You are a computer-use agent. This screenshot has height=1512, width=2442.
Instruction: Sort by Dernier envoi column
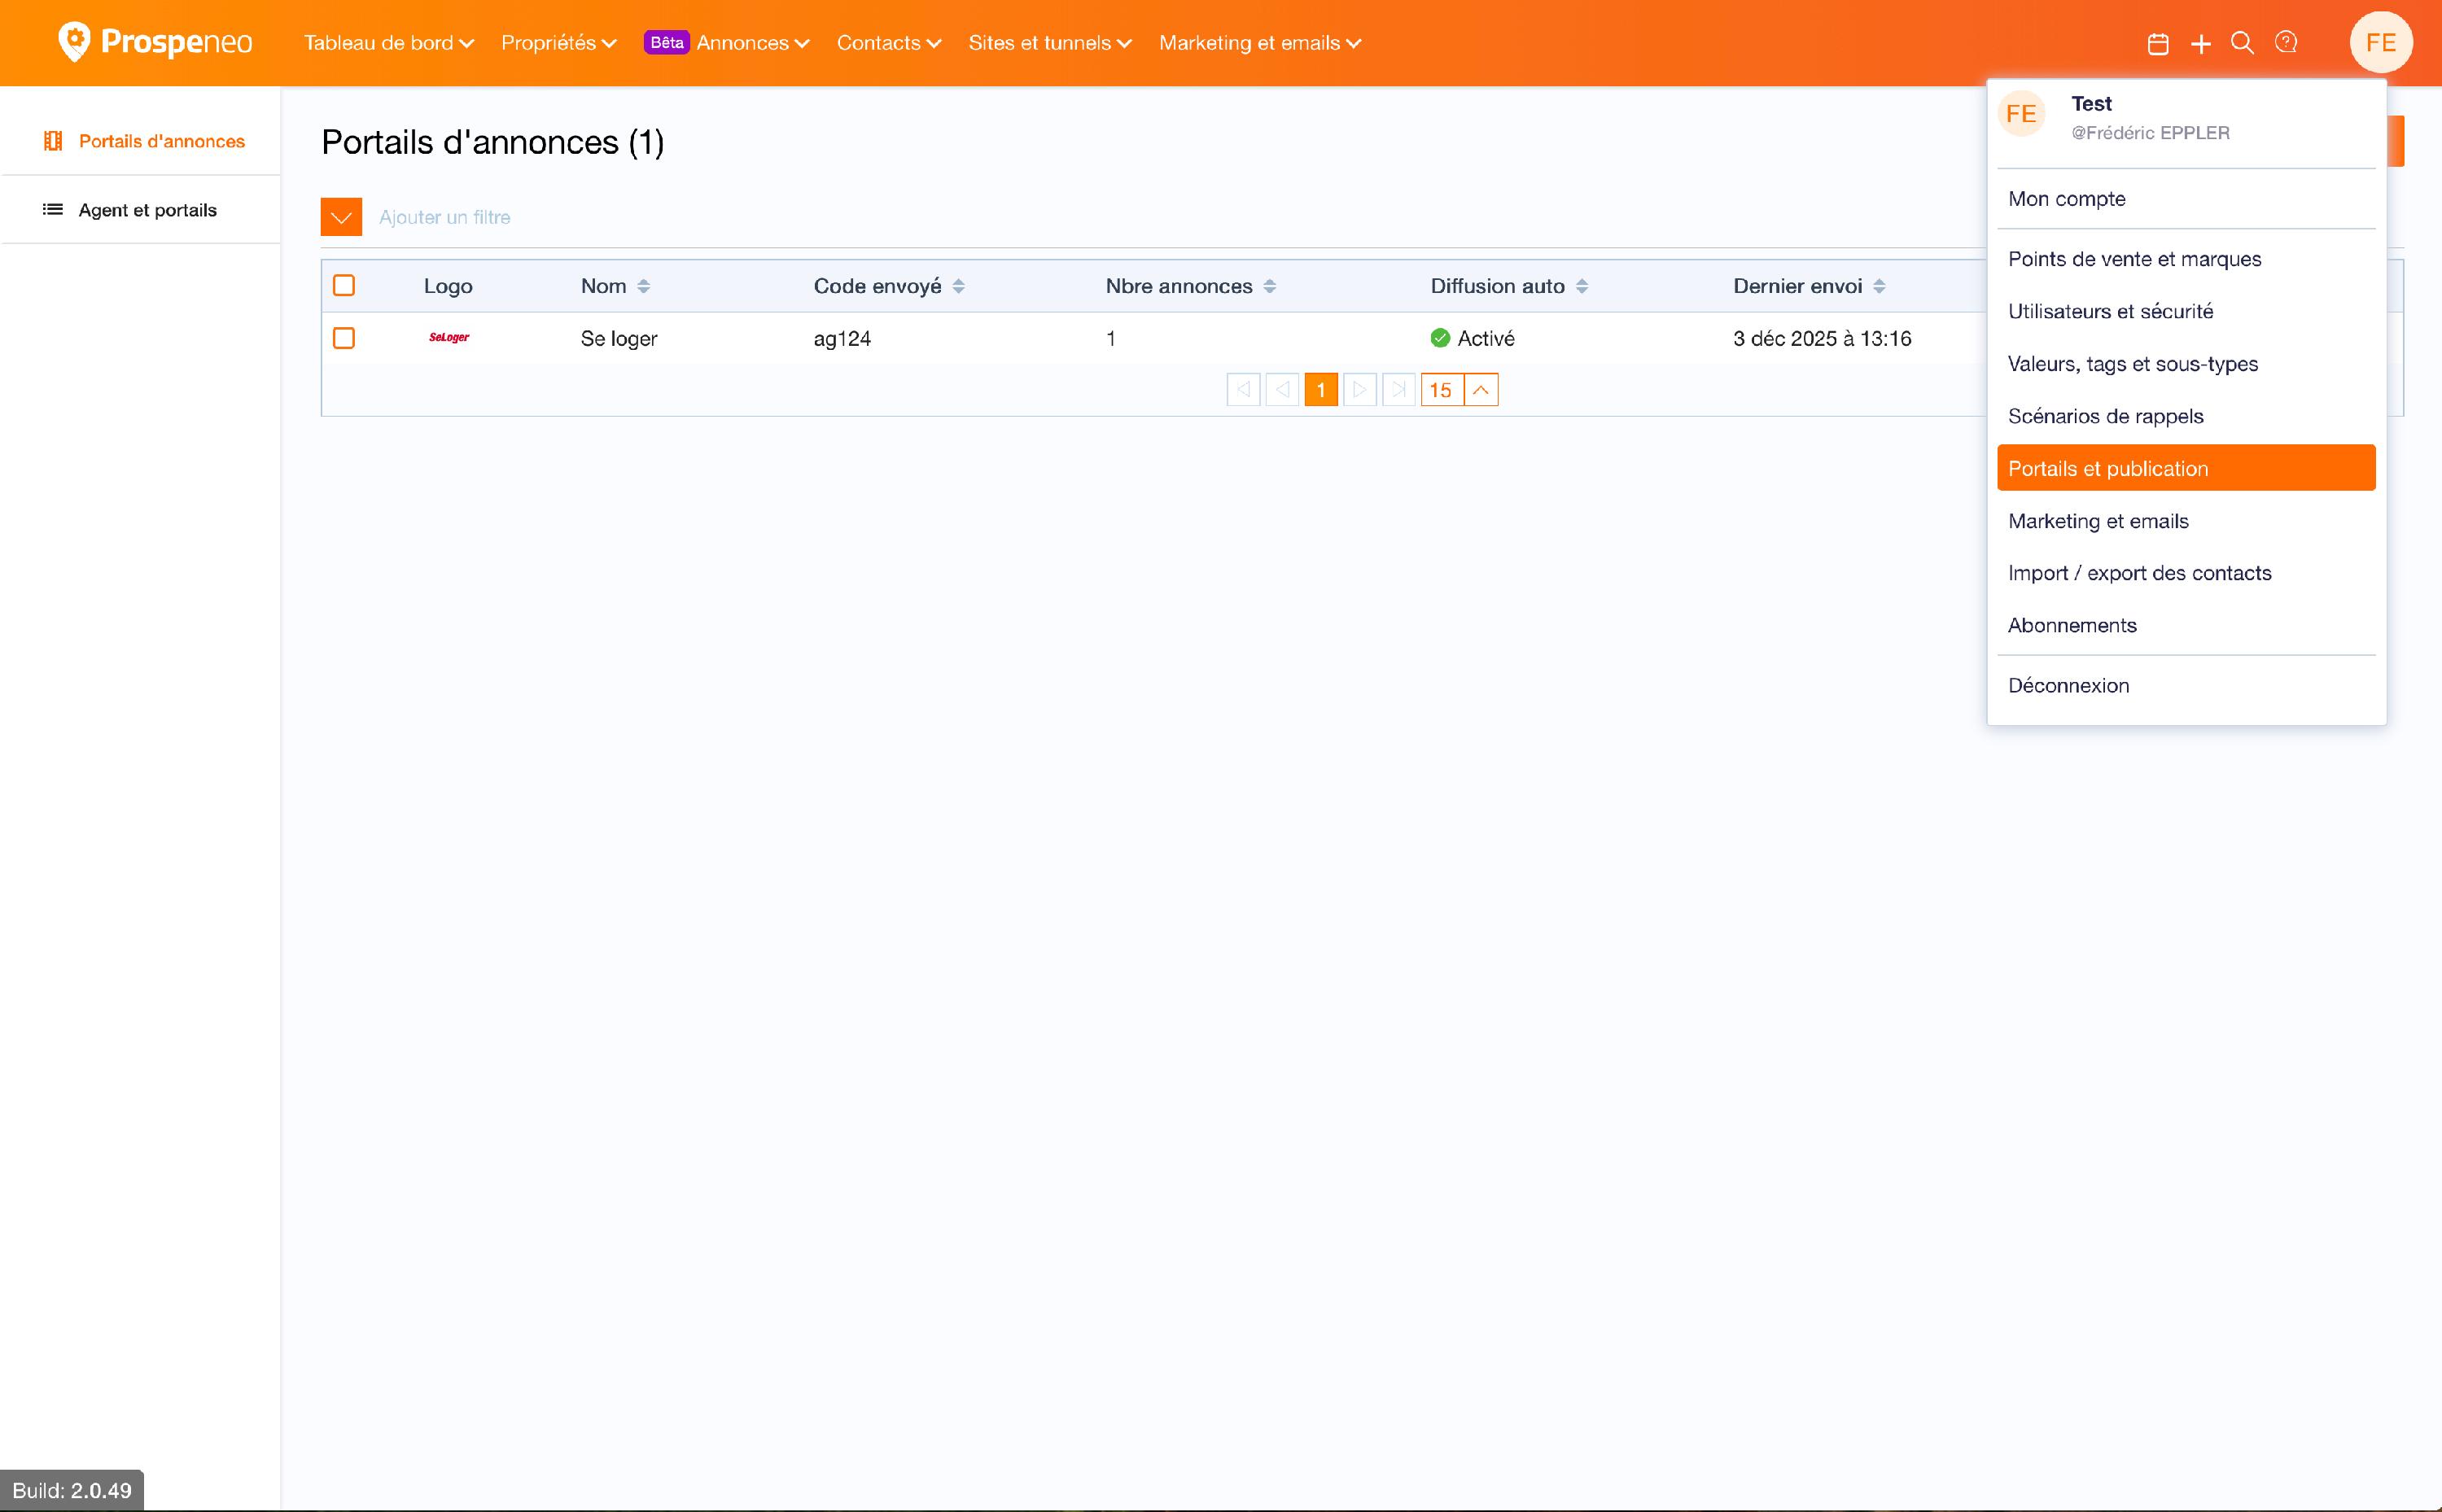pyautogui.click(x=1879, y=287)
